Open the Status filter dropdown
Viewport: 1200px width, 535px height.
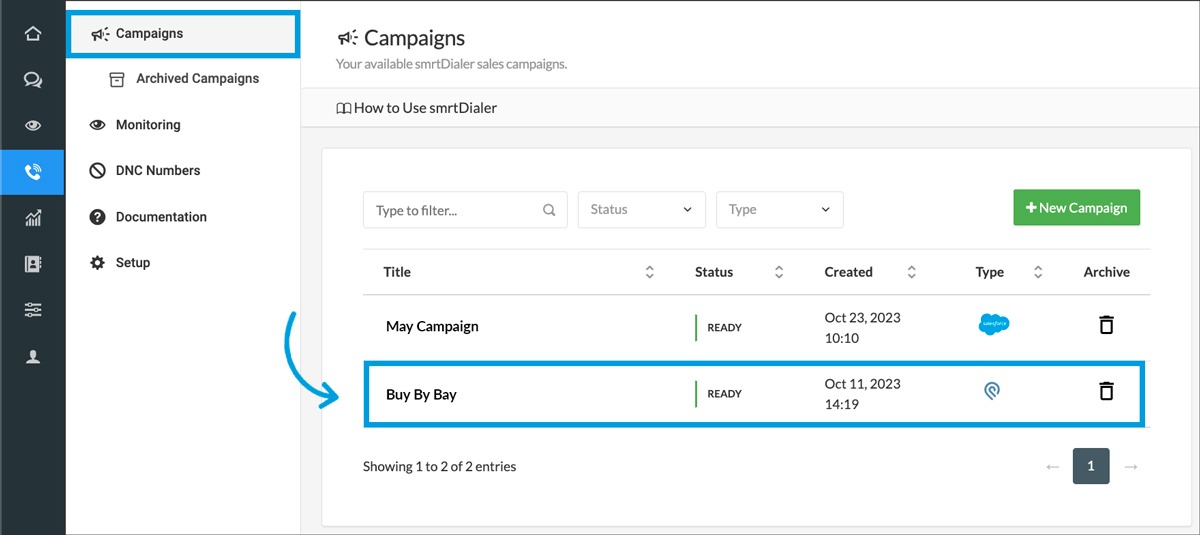coord(641,210)
